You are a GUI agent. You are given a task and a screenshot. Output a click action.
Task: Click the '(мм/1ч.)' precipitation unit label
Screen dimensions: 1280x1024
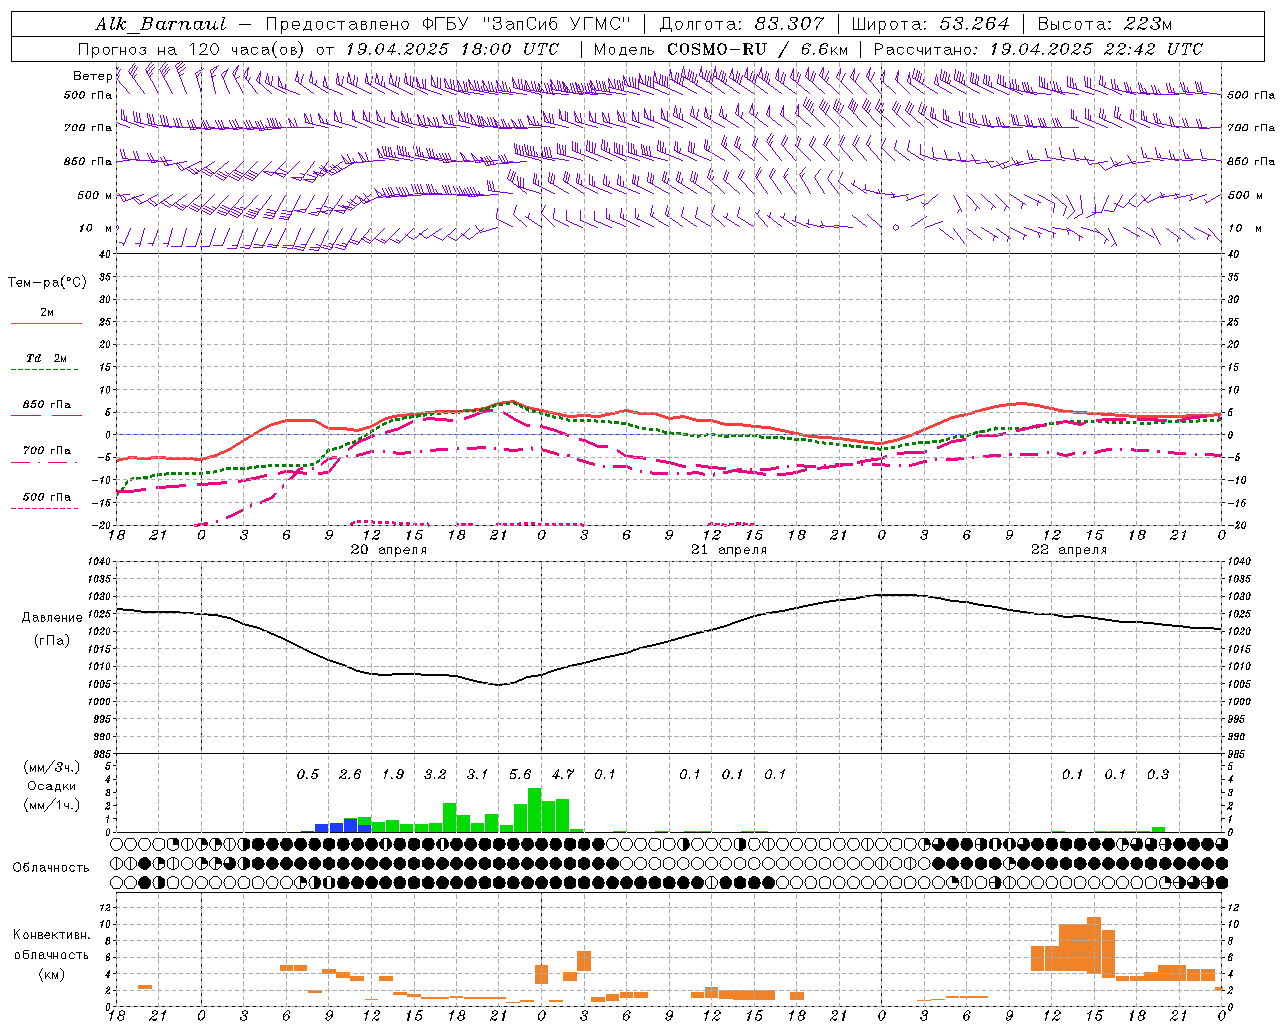tap(51, 805)
